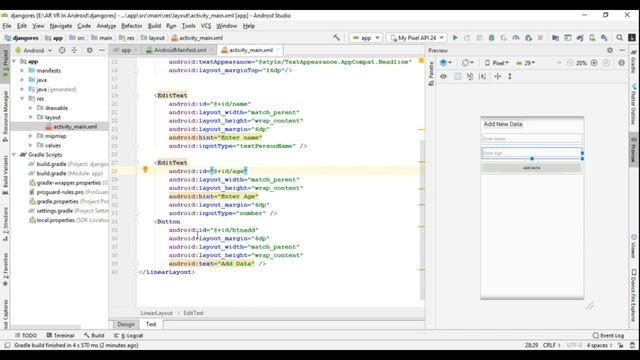
Task: Open the app run configuration dropdown
Action: (x=366, y=38)
